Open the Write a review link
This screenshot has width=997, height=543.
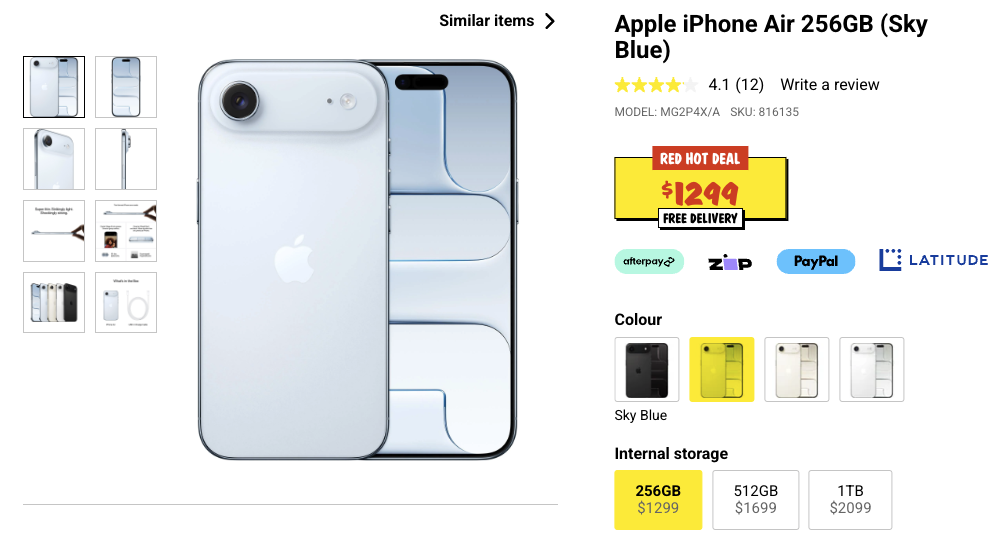click(x=830, y=85)
